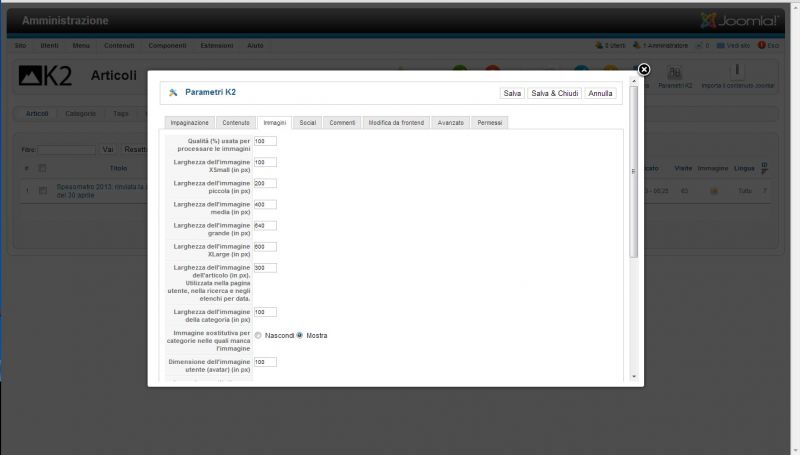Viewport: 800px width, 455px height.
Task: Switch to the Contenuto tab
Action: (x=236, y=122)
